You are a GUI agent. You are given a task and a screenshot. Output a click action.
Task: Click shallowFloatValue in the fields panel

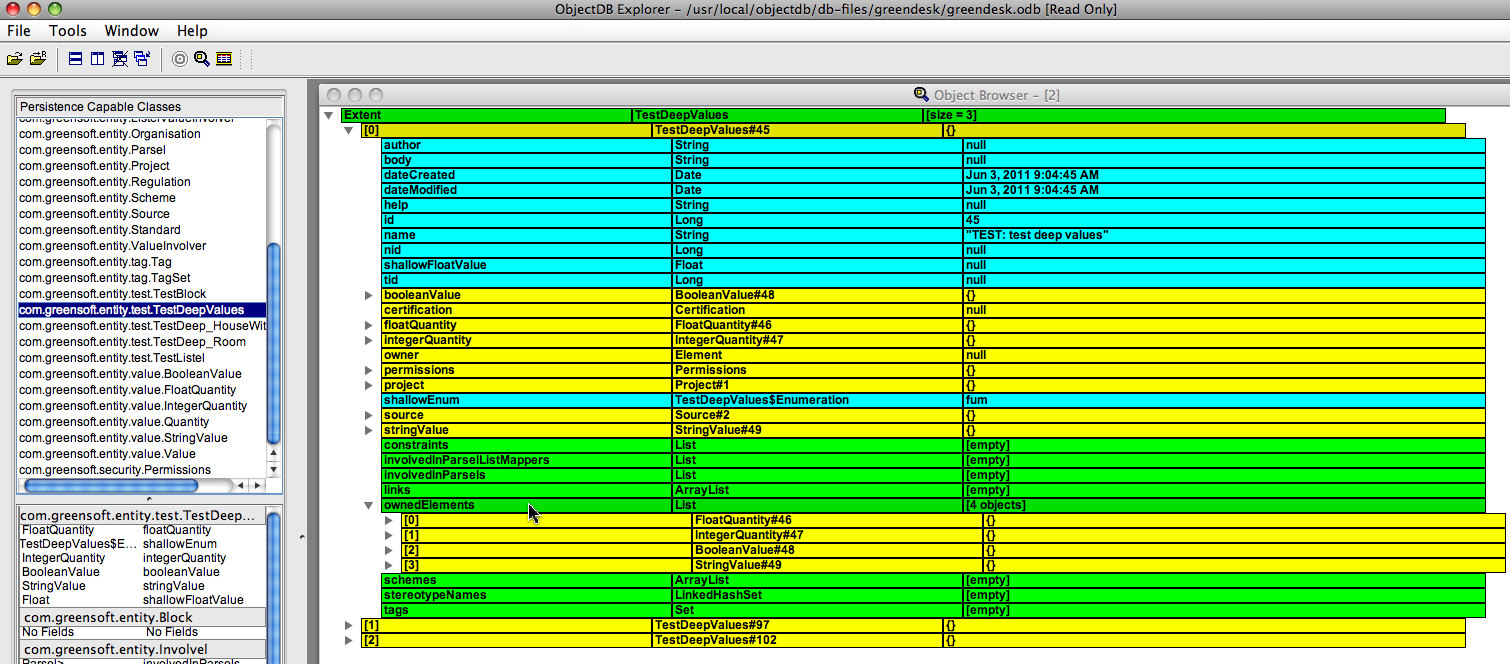[x=193, y=600]
